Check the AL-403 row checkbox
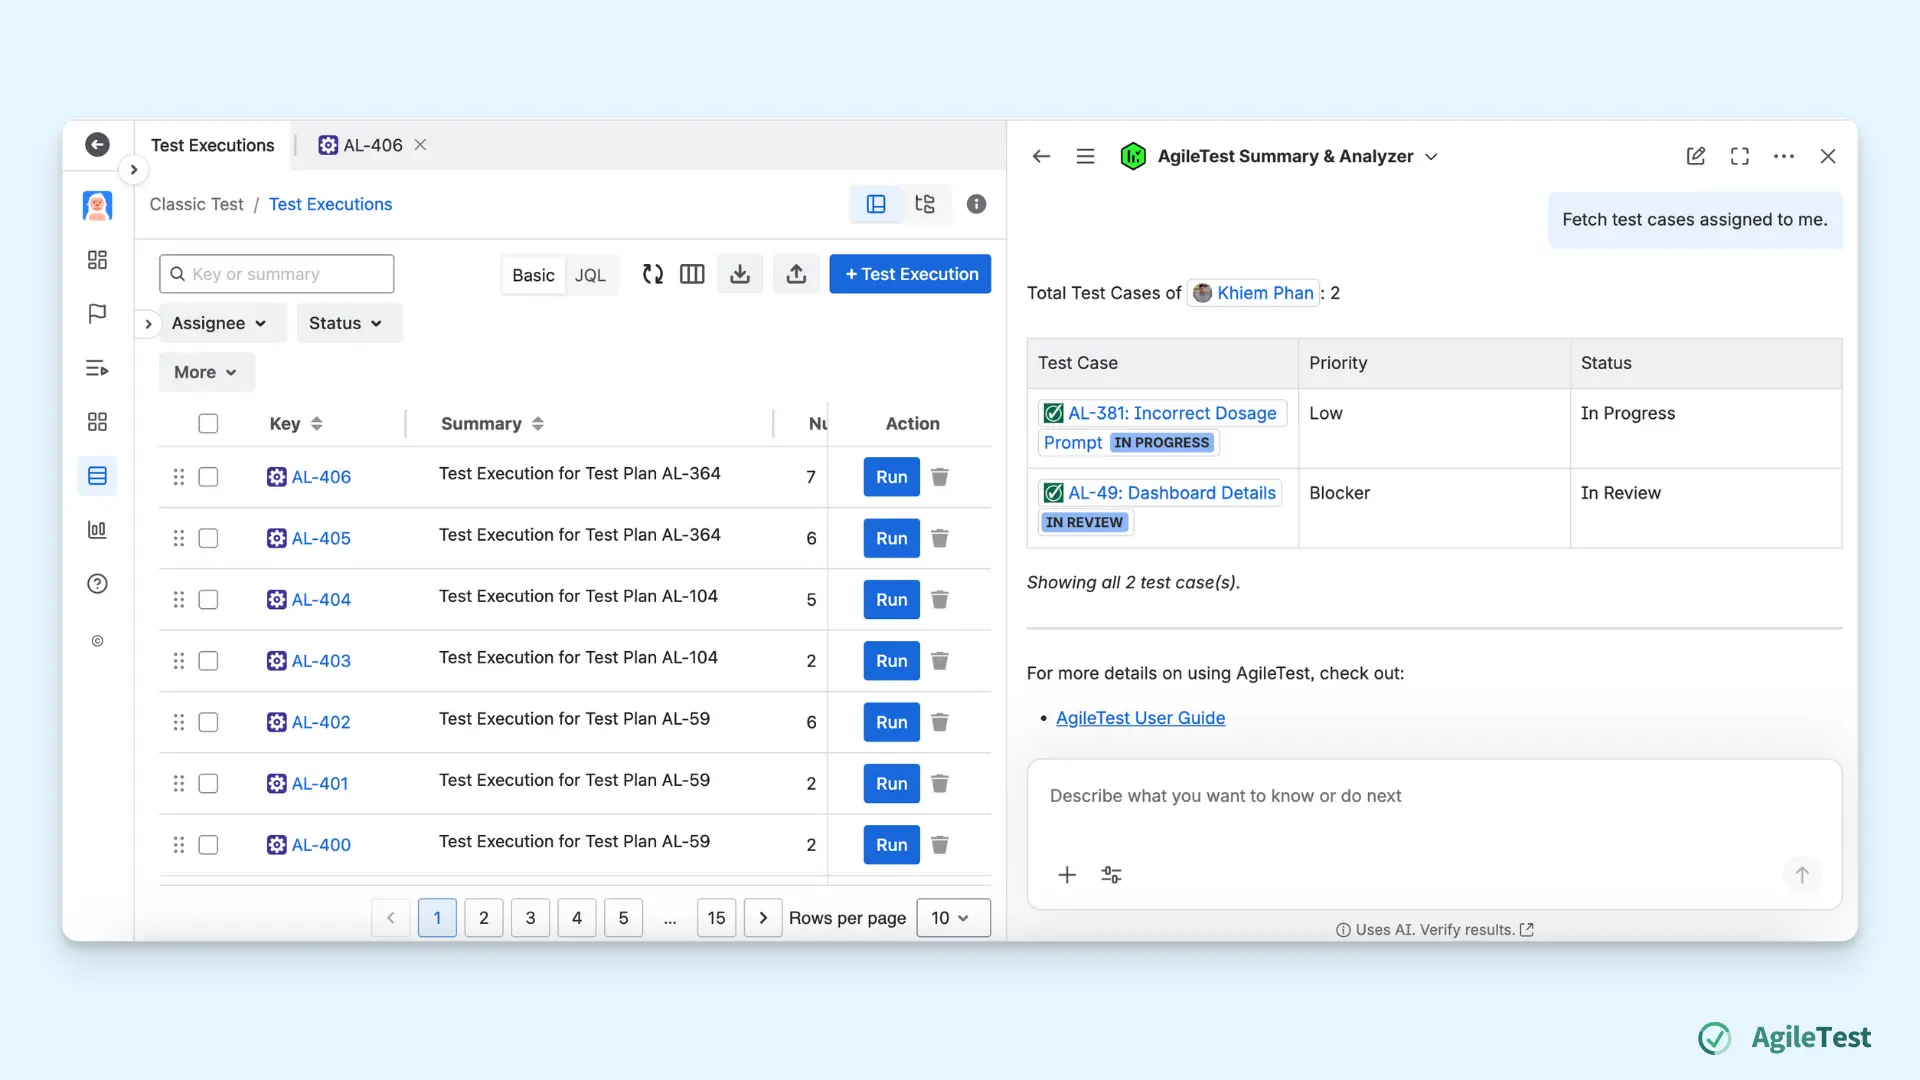Image resolution: width=1920 pixels, height=1080 pixels. point(208,661)
